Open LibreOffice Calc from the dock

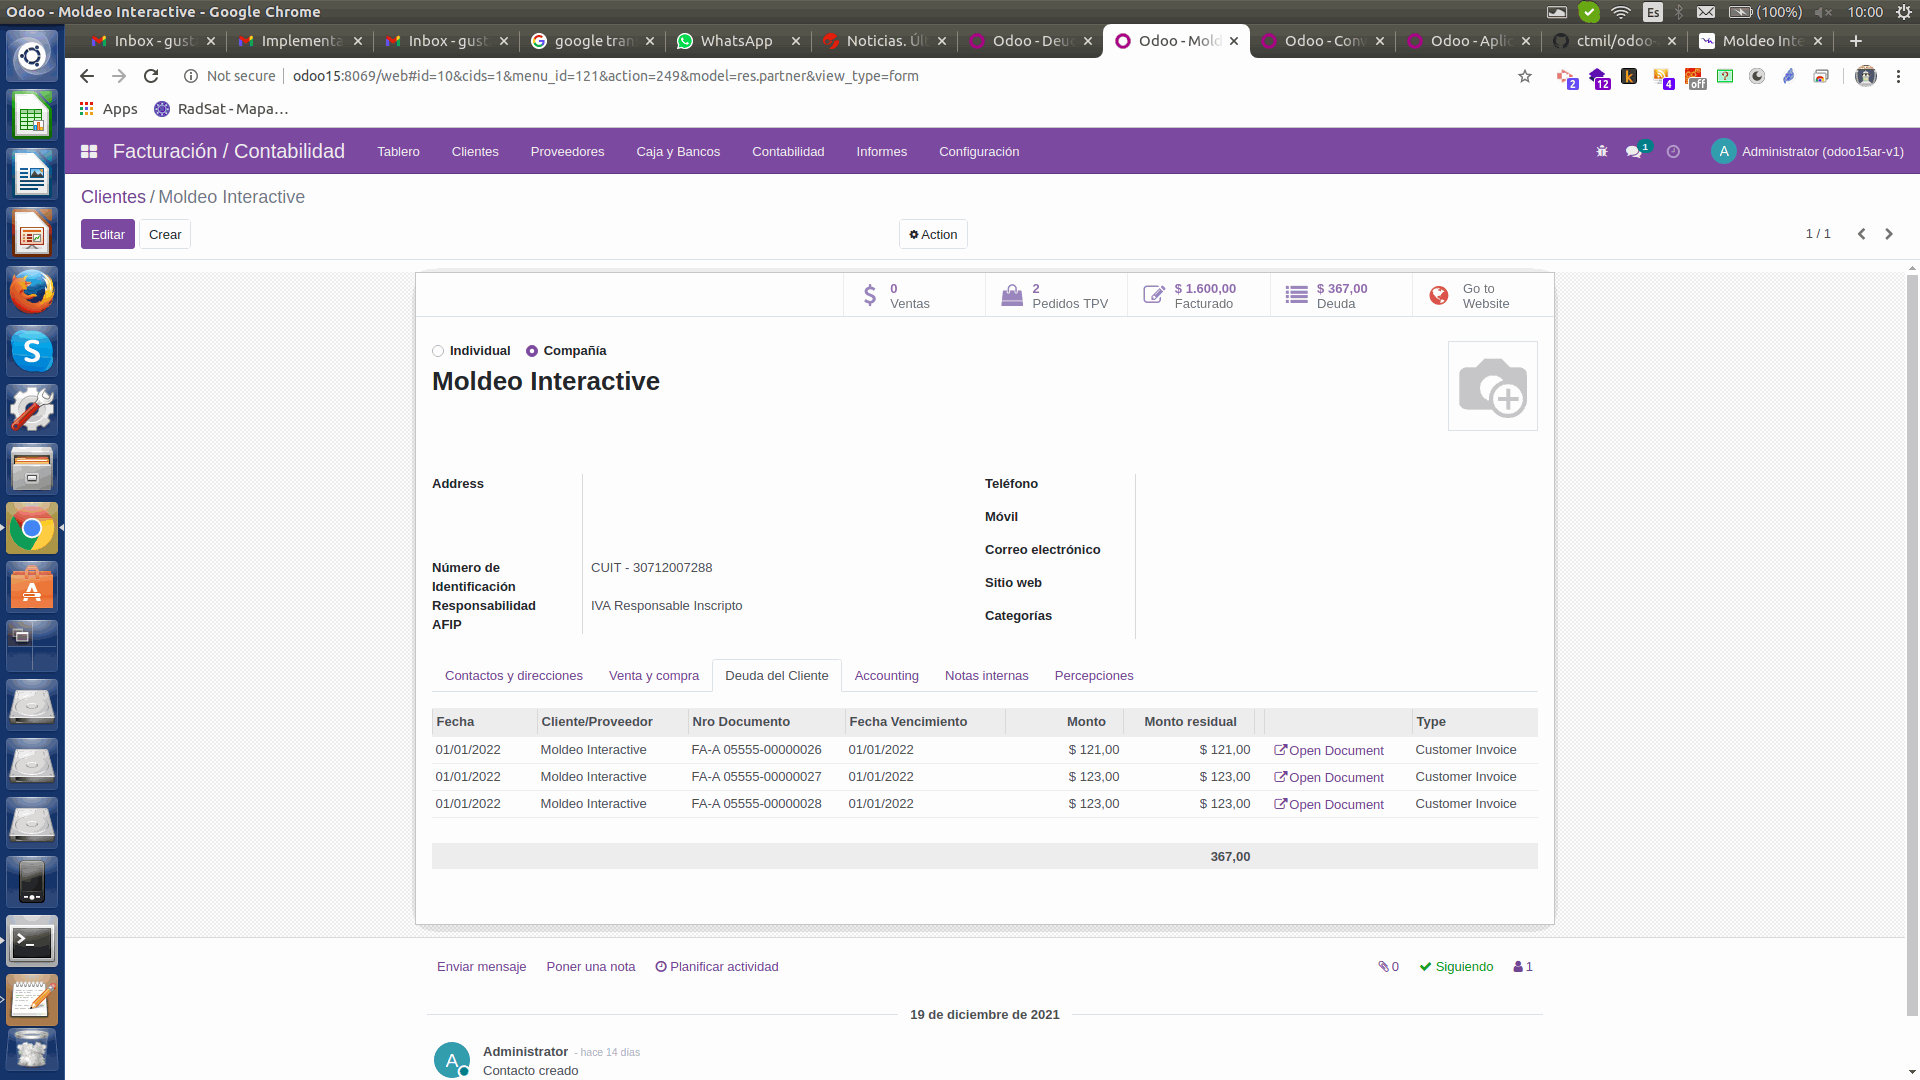tap(32, 117)
